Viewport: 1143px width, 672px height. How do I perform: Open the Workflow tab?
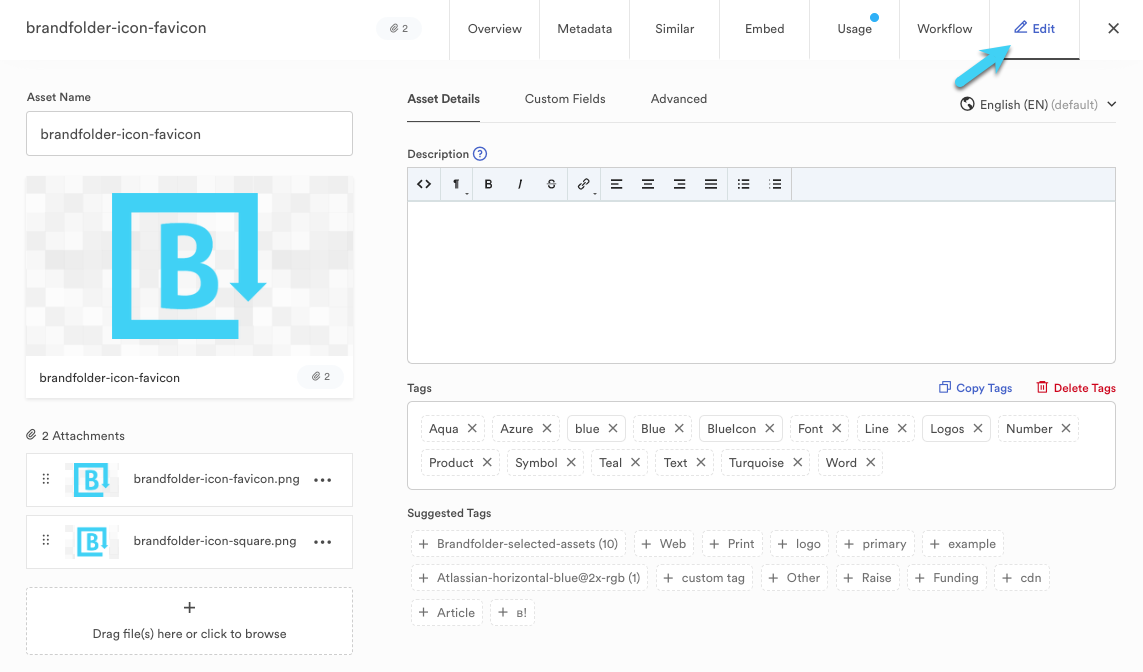pyautogui.click(x=945, y=29)
